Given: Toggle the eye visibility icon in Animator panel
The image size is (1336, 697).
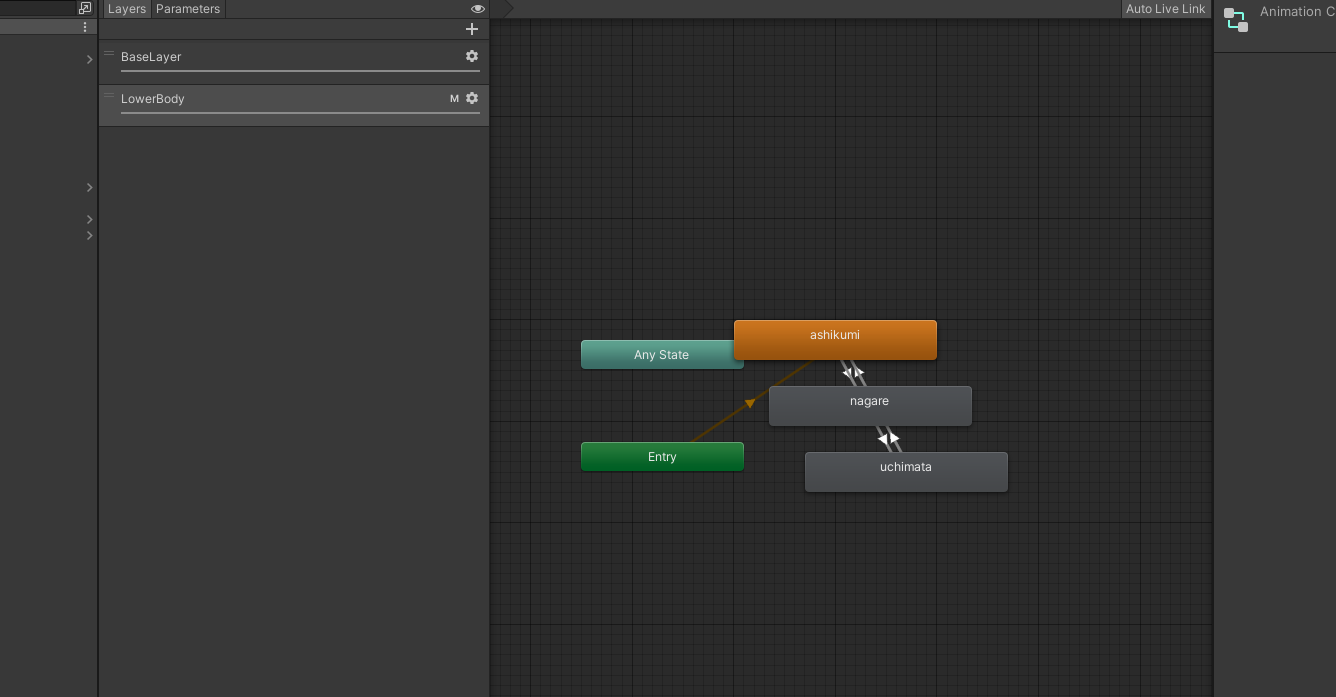Looking at the screenshot, I should pos(478,9).
